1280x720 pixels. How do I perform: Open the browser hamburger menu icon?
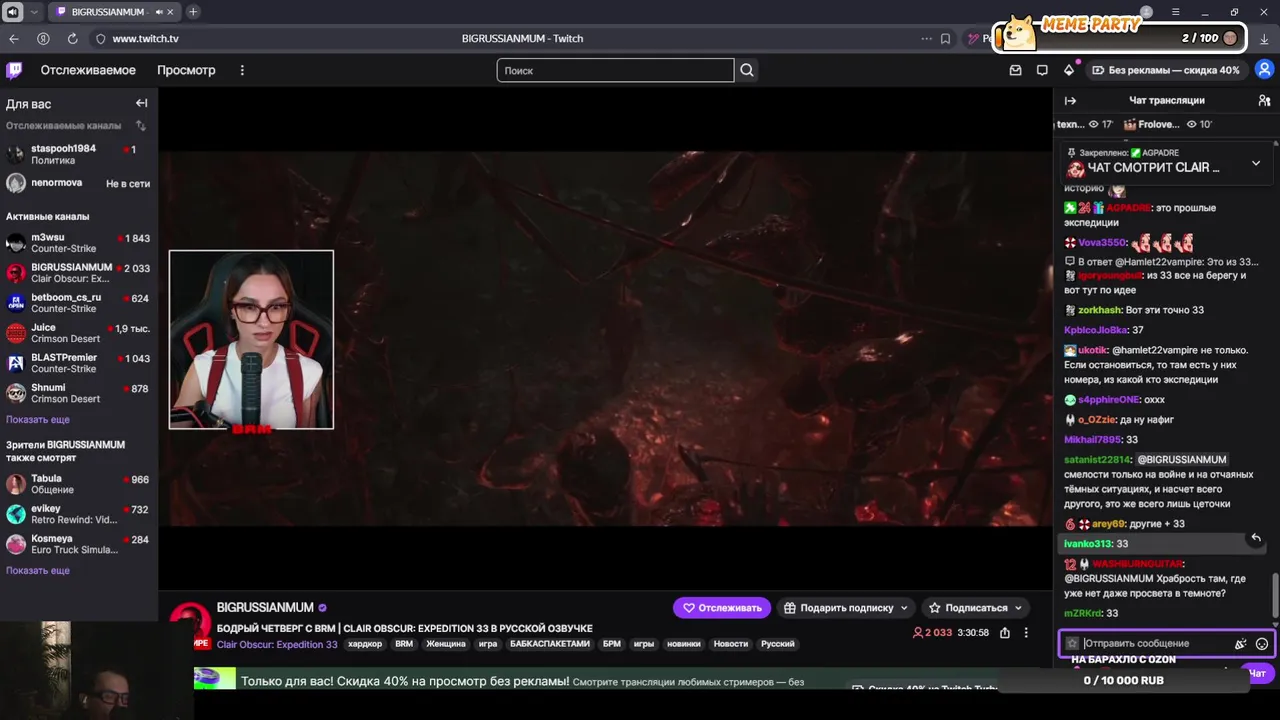(1176, 12)
